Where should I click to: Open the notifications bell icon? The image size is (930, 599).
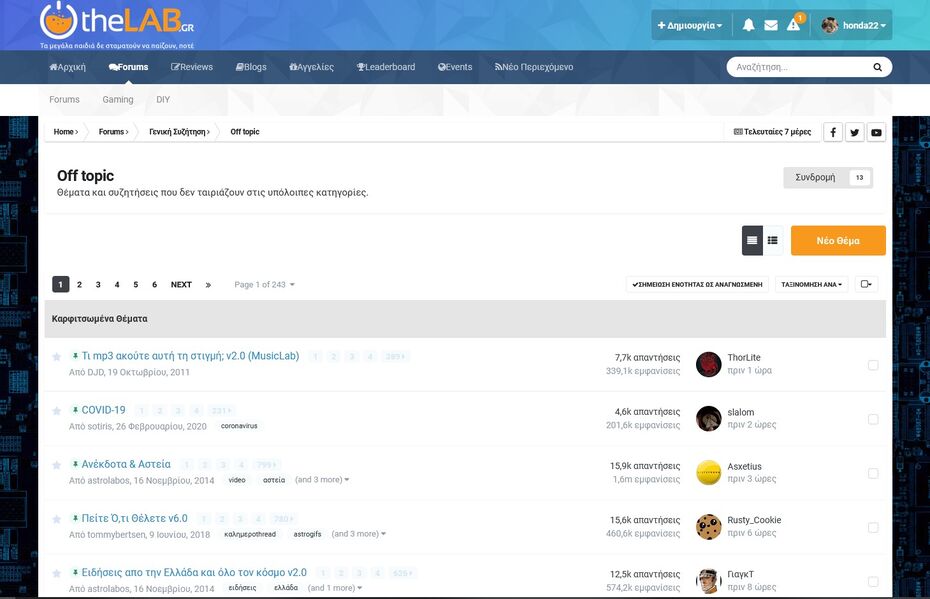tap(748, 24)
